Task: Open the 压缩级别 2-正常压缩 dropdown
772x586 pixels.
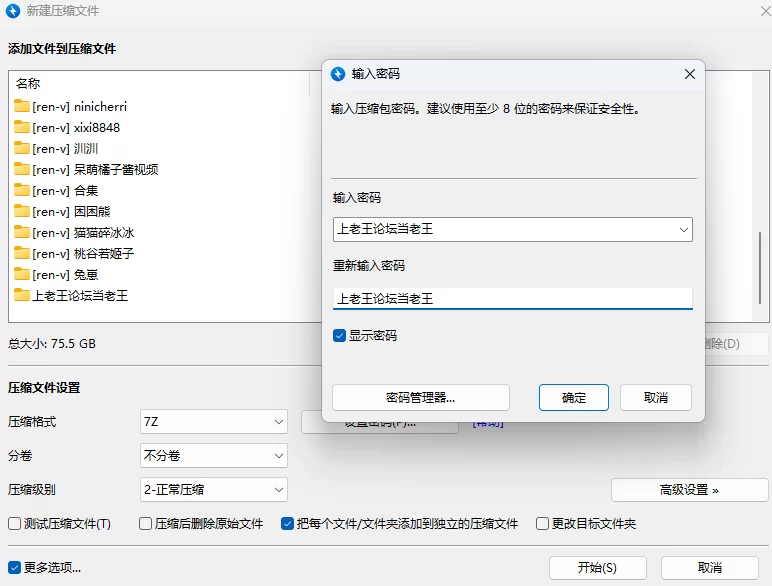Action: point(214,489)
